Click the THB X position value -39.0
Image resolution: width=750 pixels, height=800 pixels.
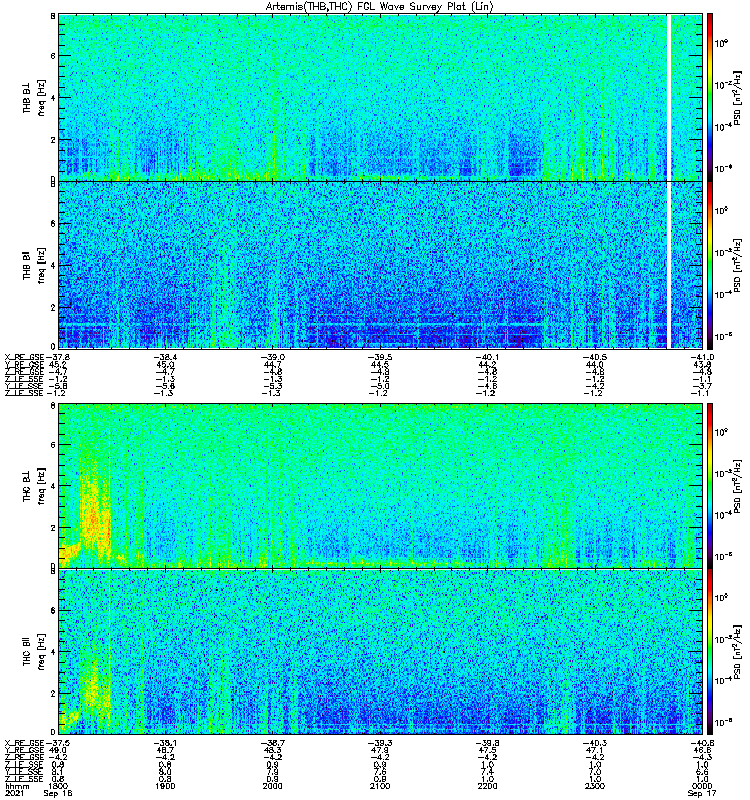(272, 357)
